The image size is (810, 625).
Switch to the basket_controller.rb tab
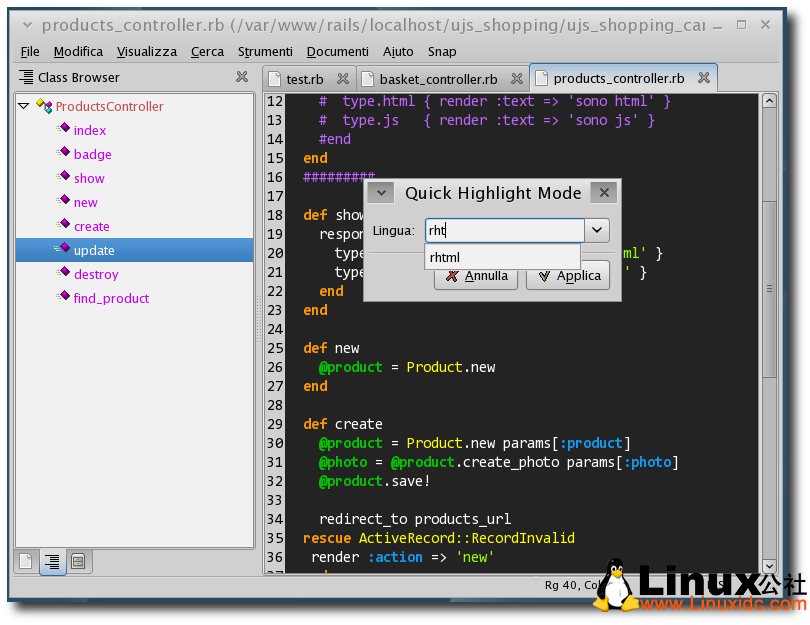(x=438, y=79)
